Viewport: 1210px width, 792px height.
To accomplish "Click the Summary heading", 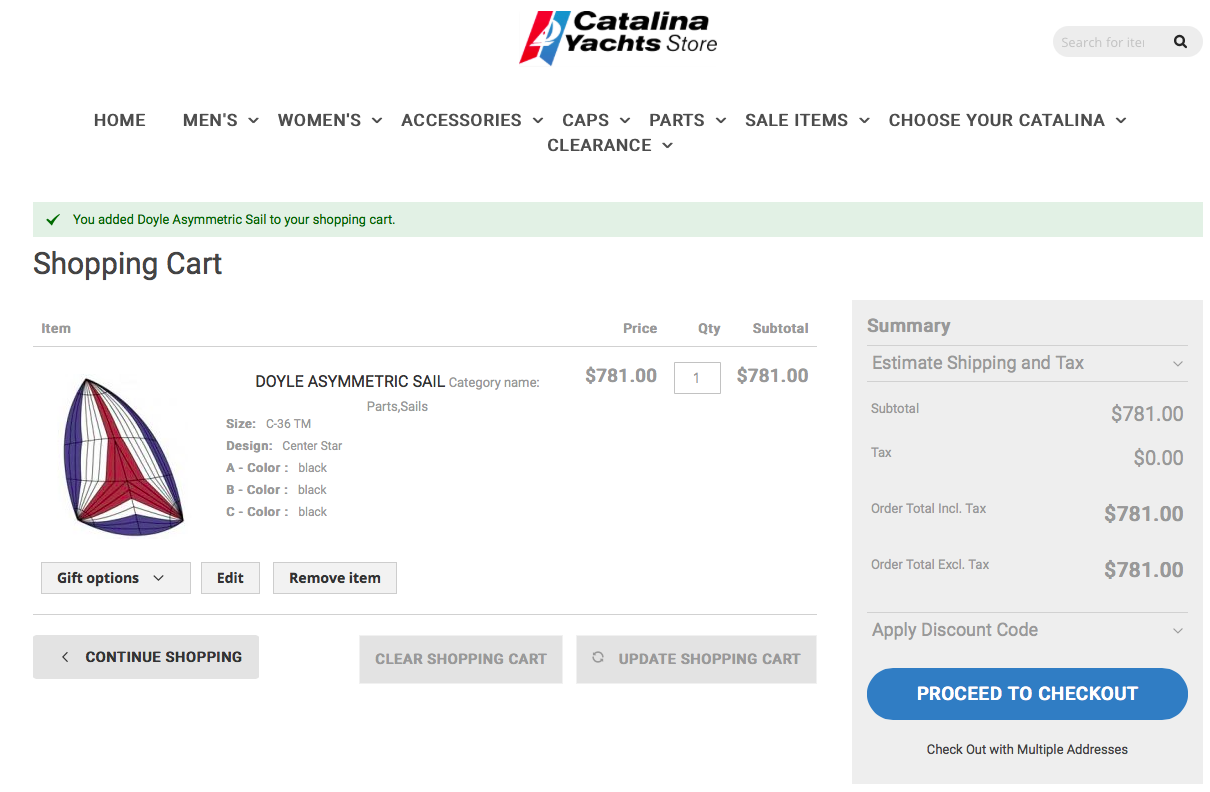I will 908,326.
